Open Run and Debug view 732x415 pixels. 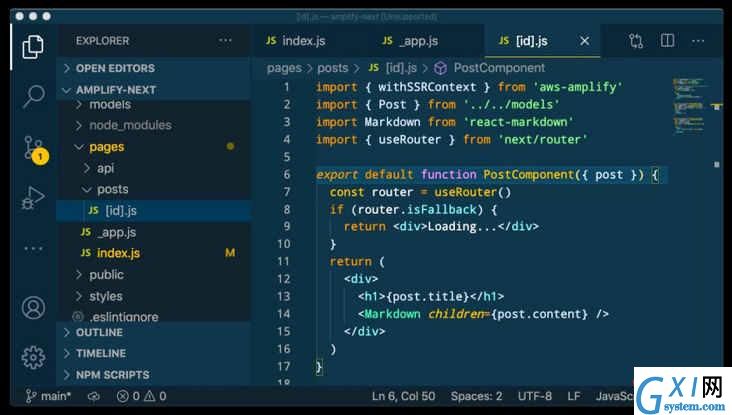pyautogui.click(x=33, y=197)
